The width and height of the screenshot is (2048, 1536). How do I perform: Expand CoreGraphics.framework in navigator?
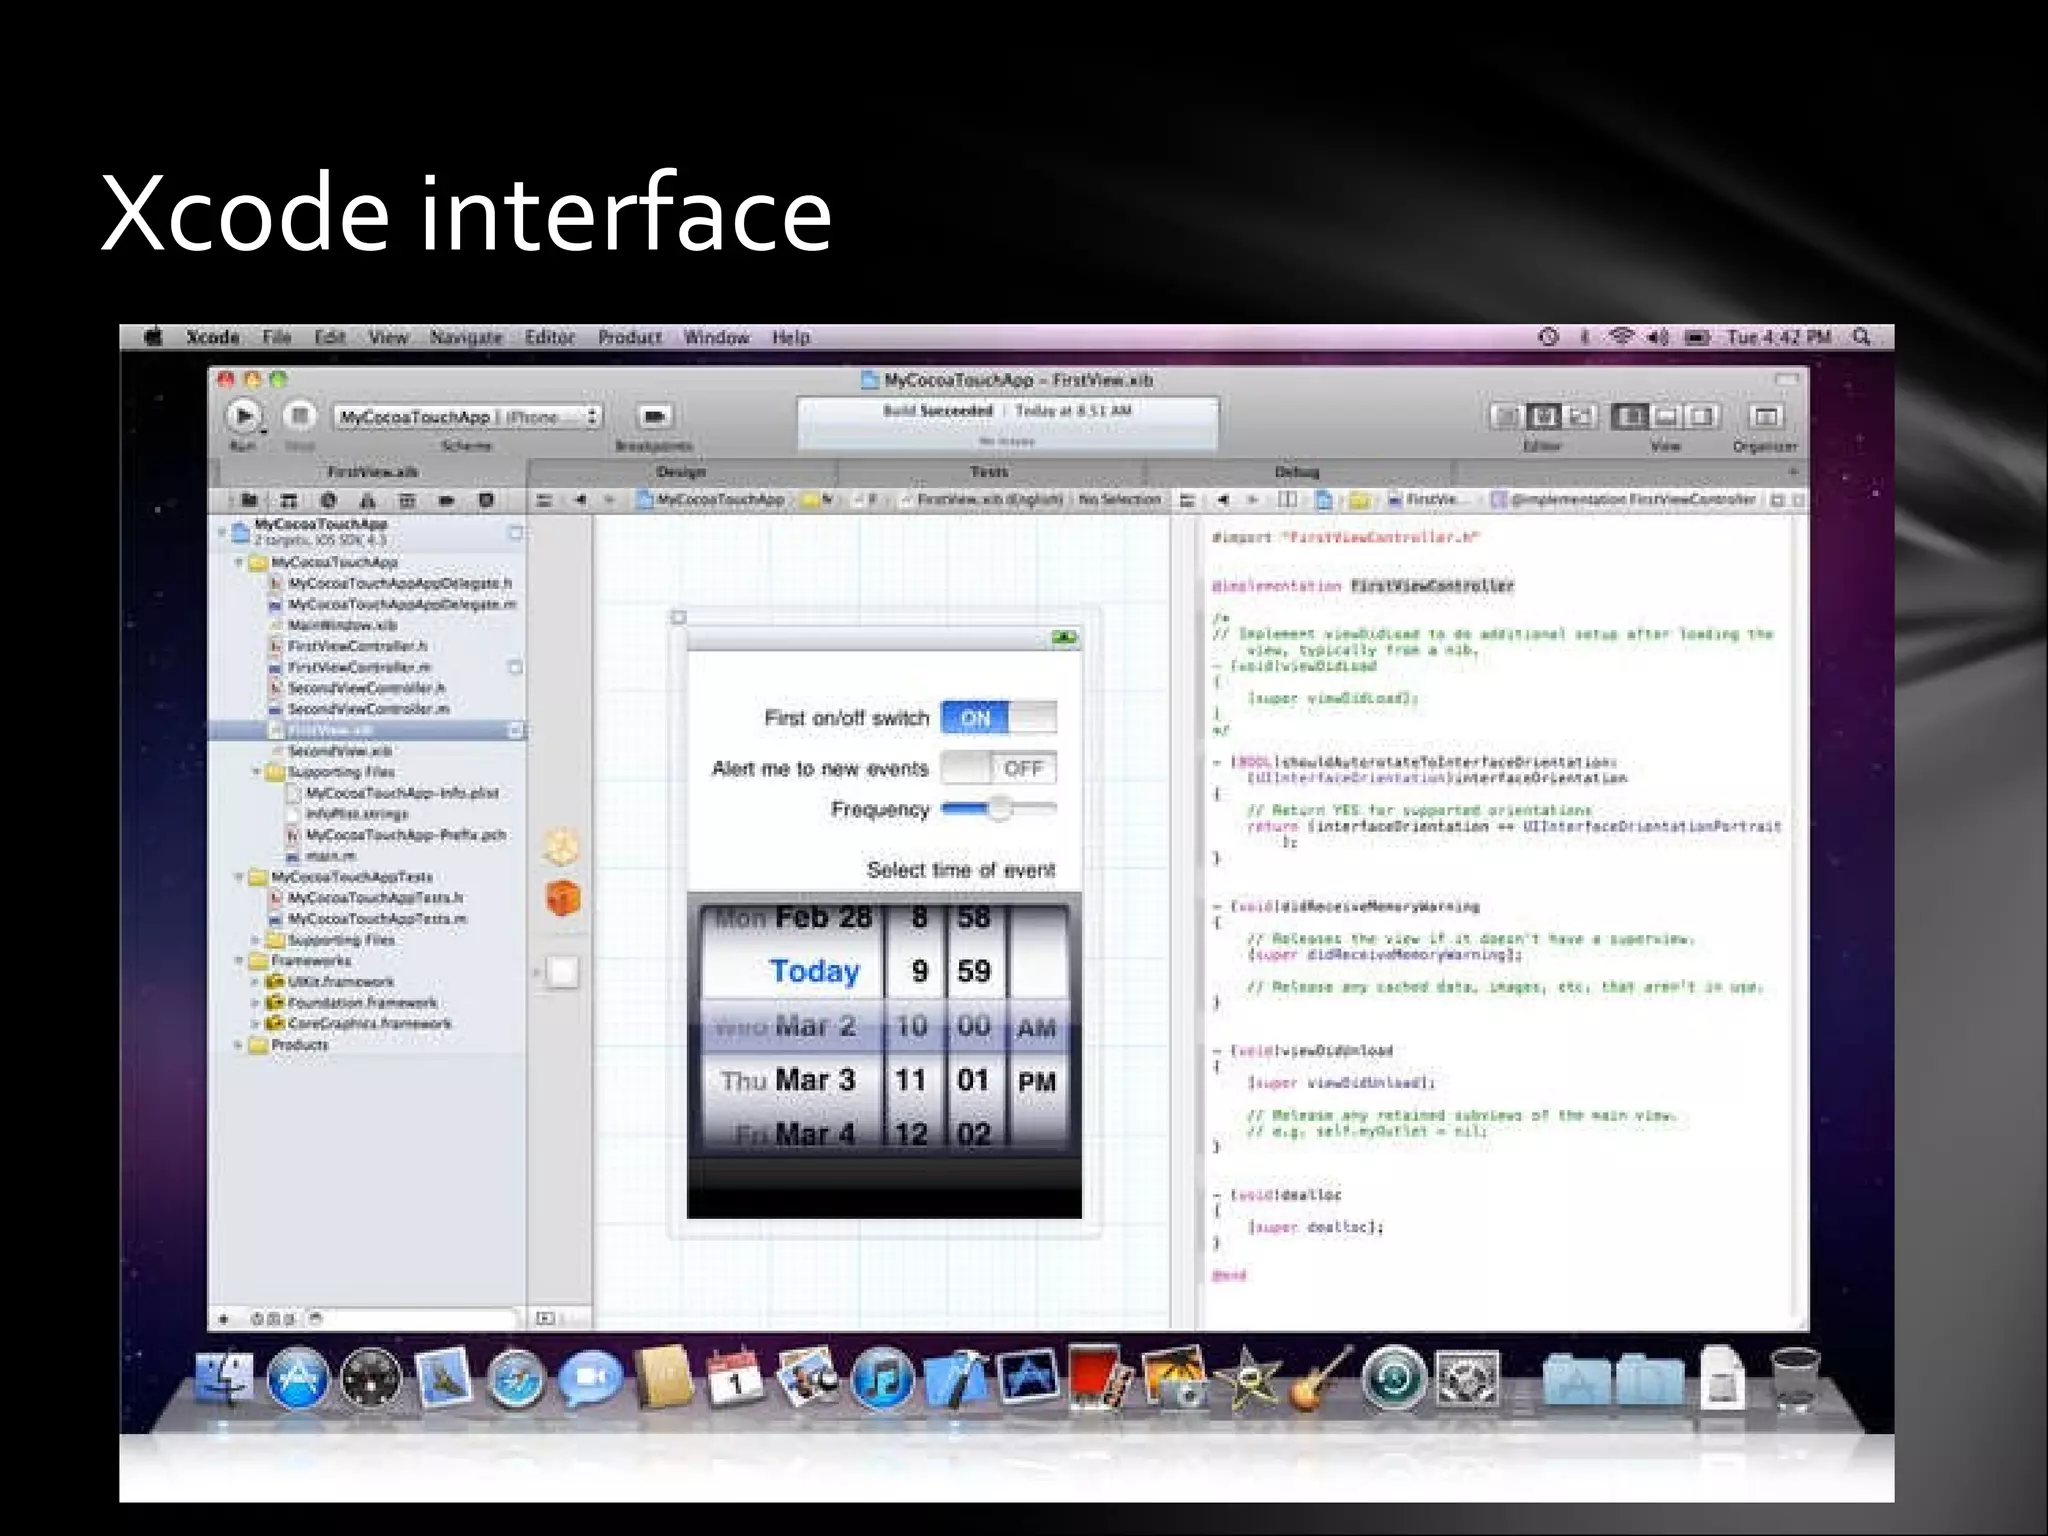point(257,1024)
